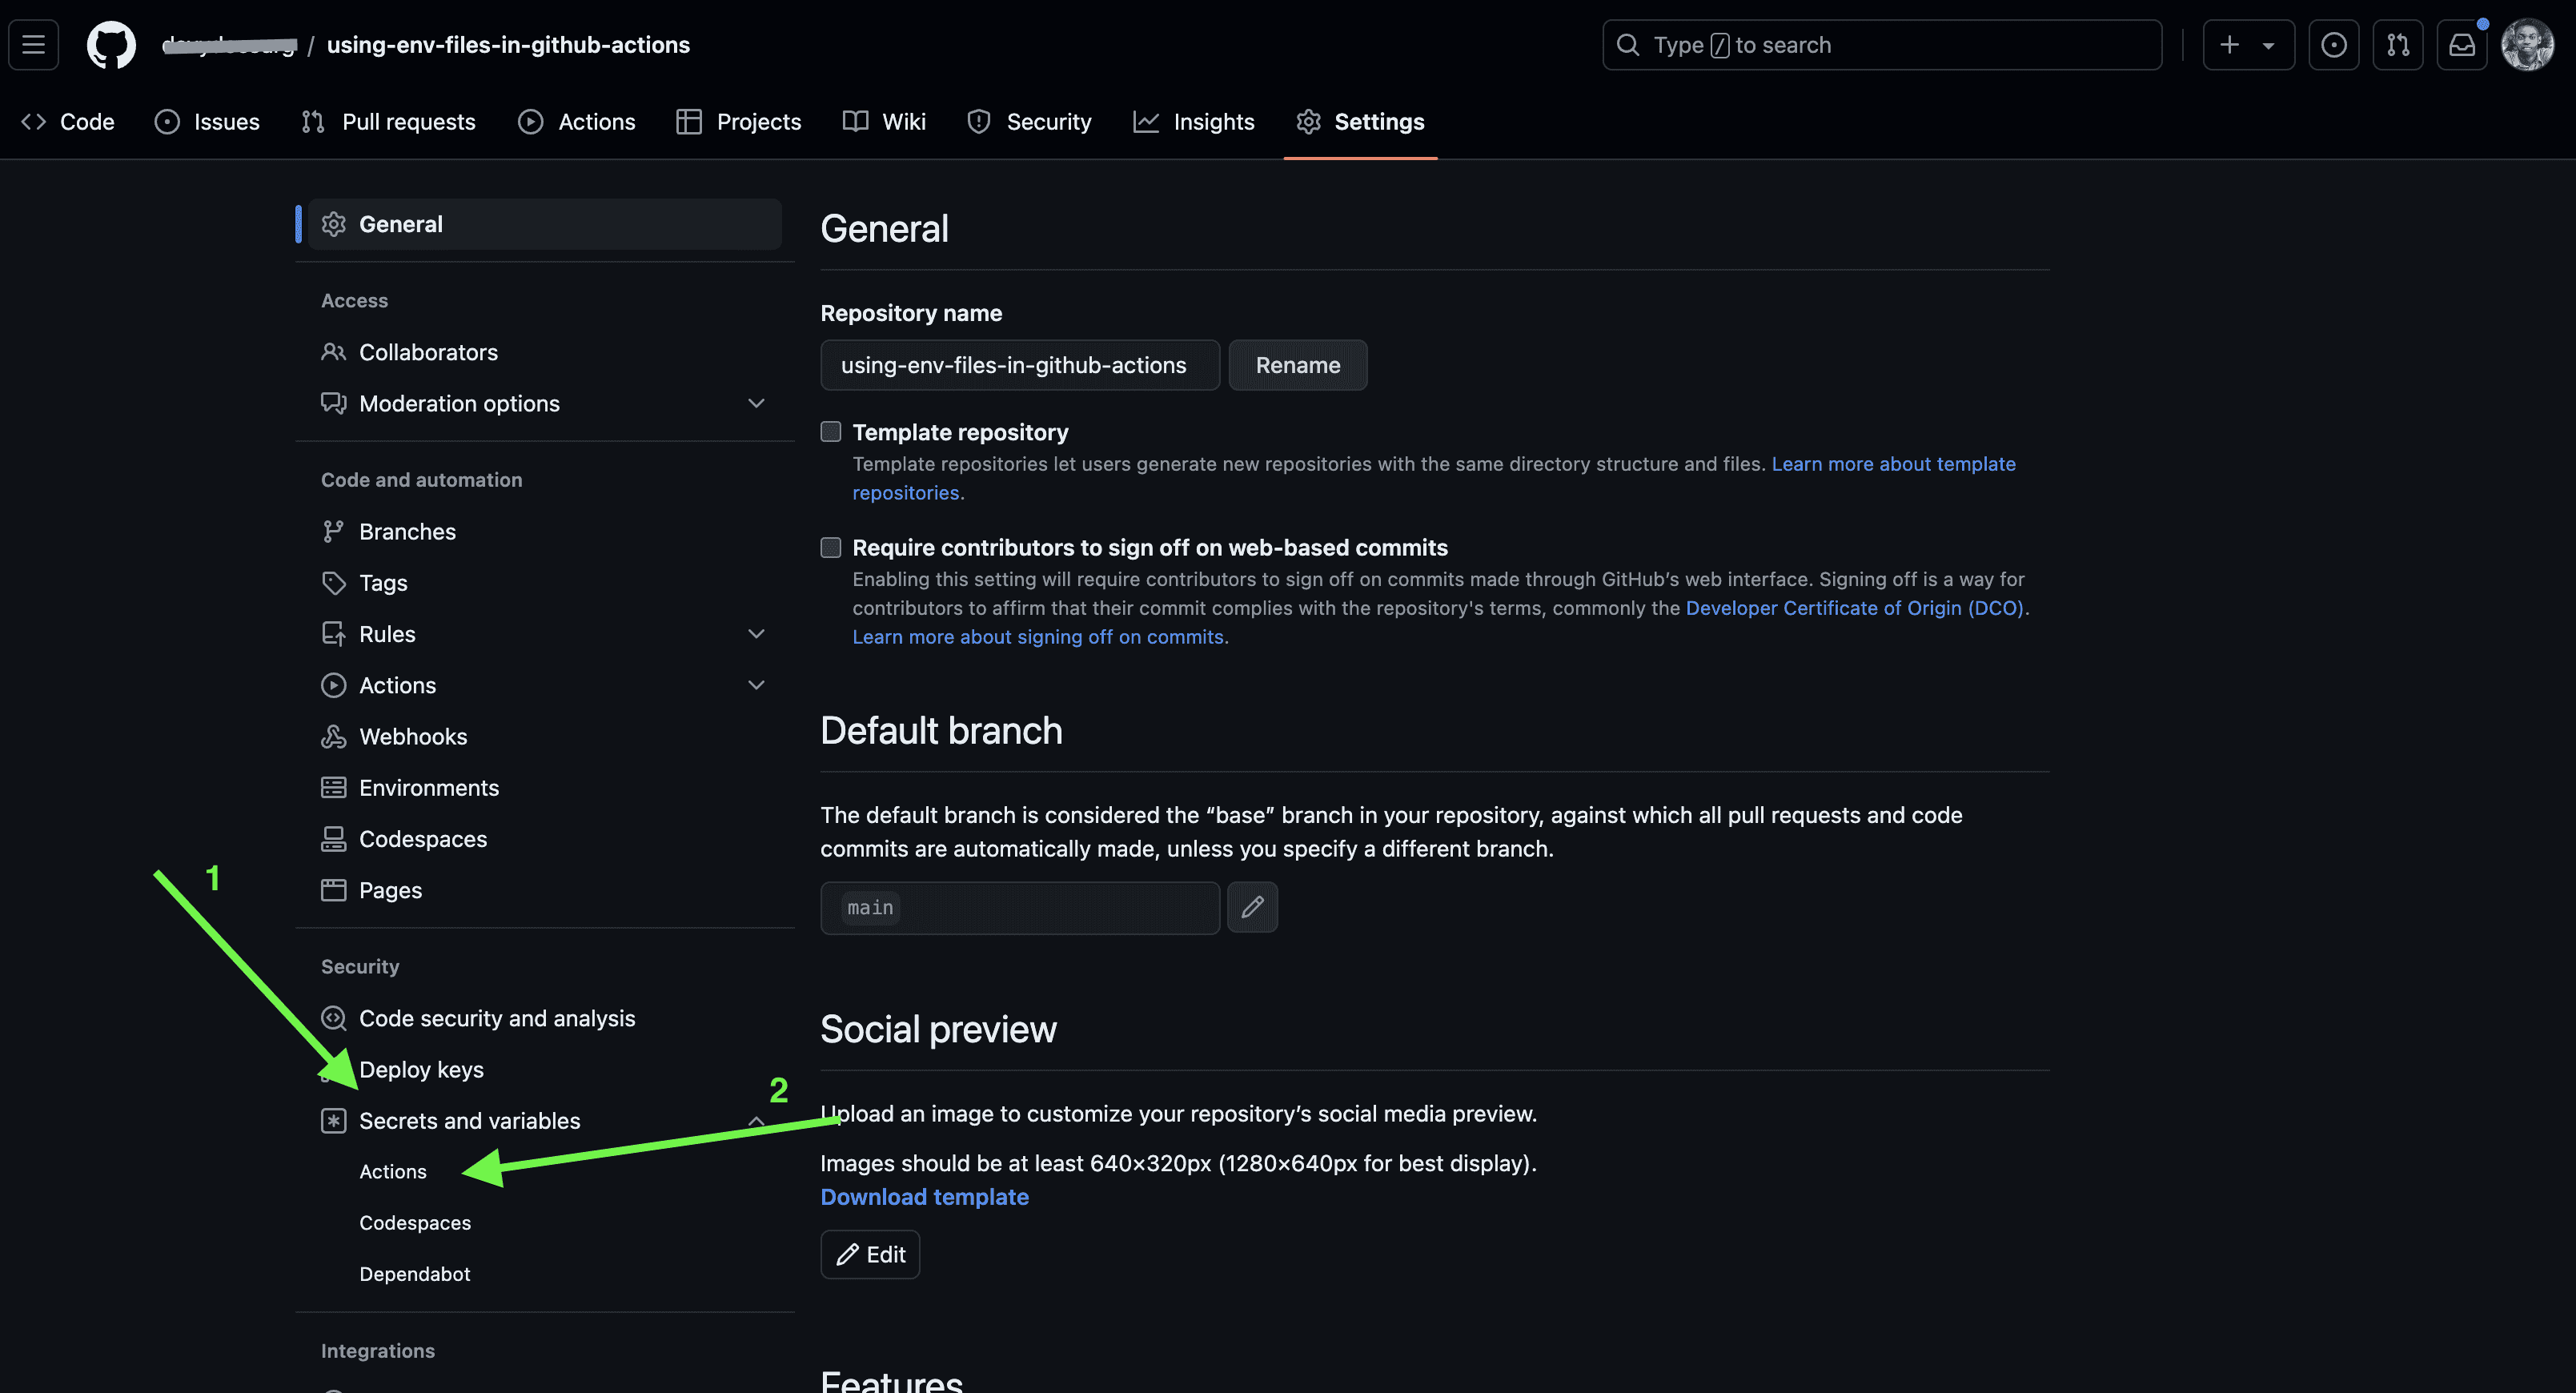The width and height of the screenshot is (2576, 1393).
Task: Click the Collaborators people icon
Action: 333,352
